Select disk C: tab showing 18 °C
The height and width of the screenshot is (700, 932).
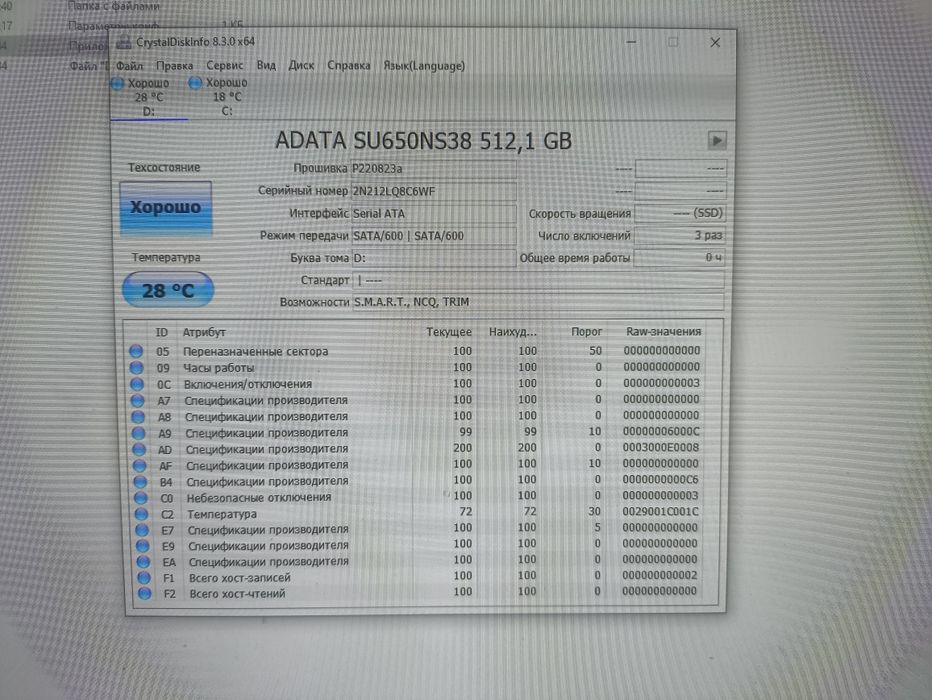(x=226, y=96)
